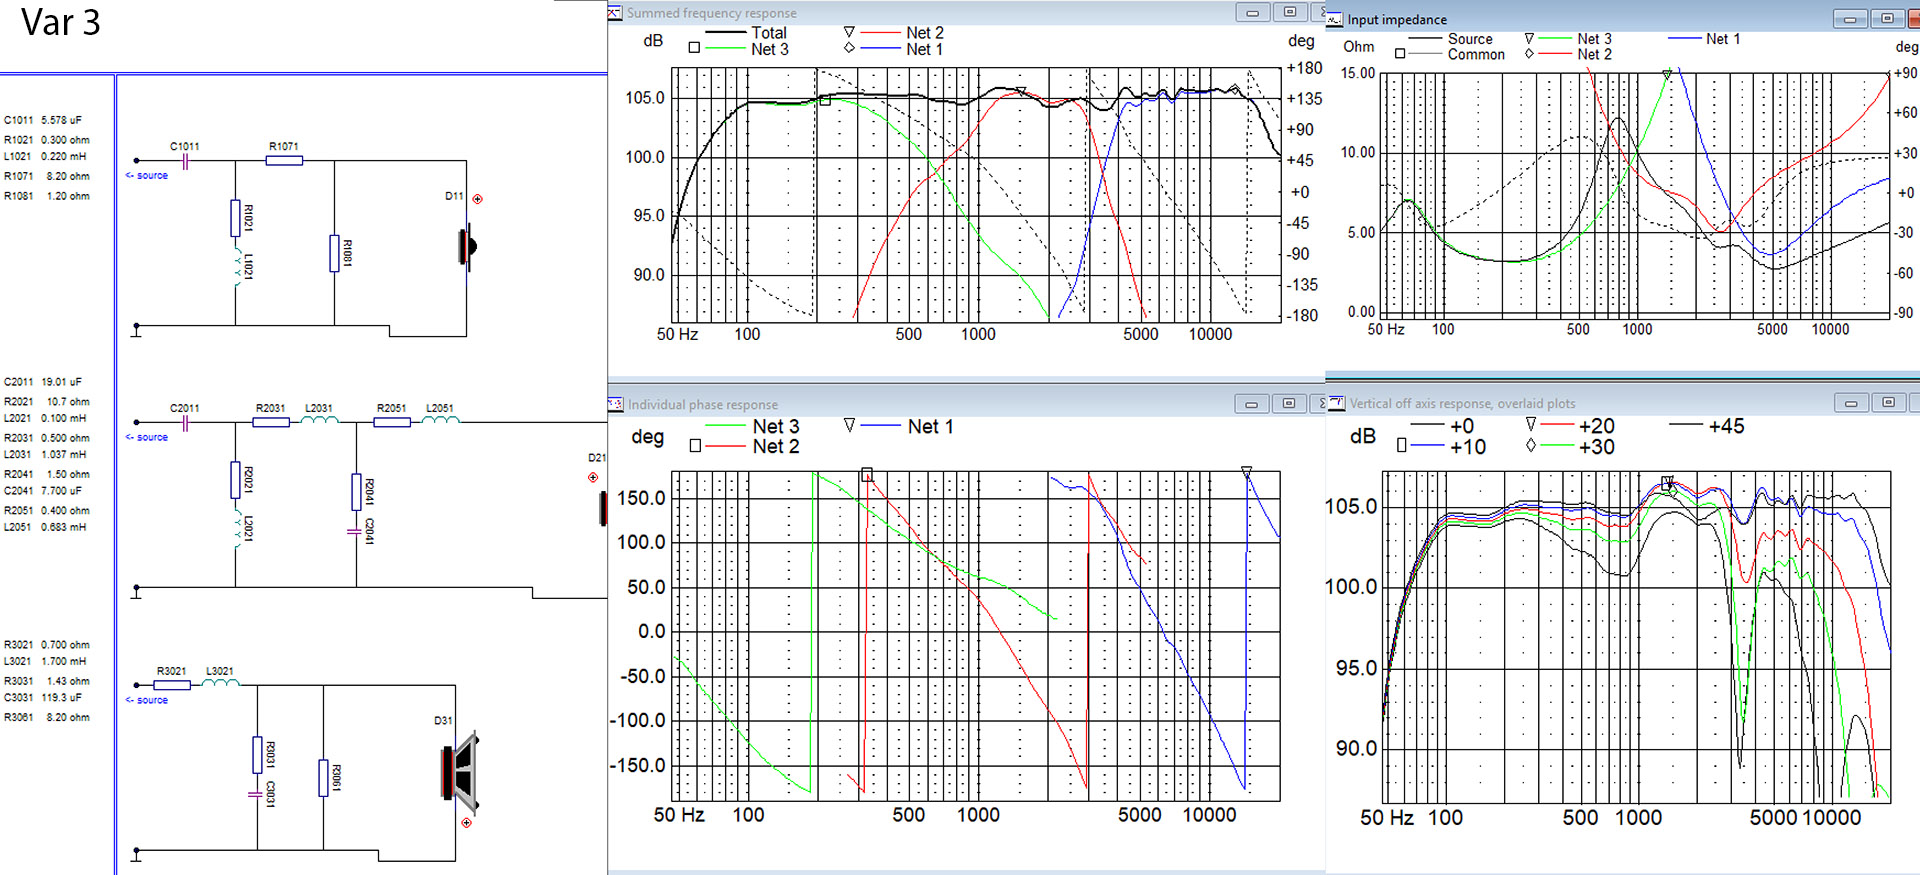Screen dimensions: 1920x875
Task: Click the diamond marker beside Net 1 legend
Action: click(849, 47)
